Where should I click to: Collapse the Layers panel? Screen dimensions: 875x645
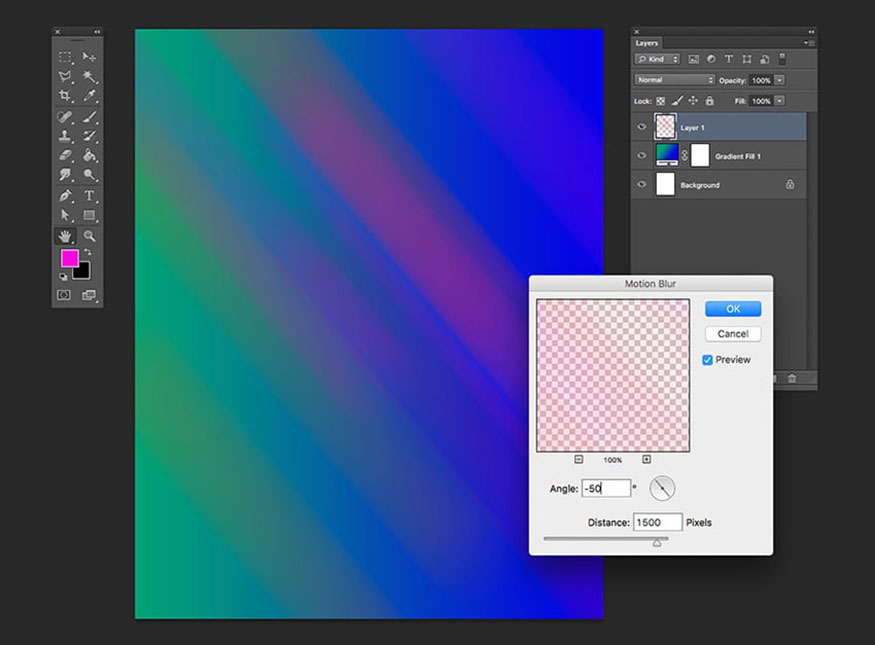pos(811,32)
